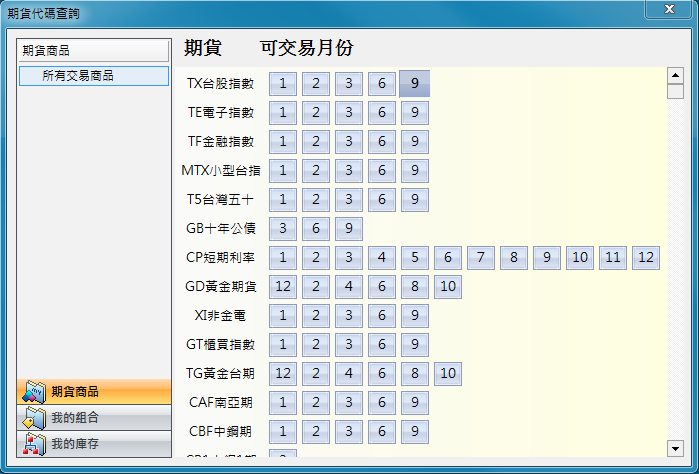Select month 7 for CP短期利率

481,258
